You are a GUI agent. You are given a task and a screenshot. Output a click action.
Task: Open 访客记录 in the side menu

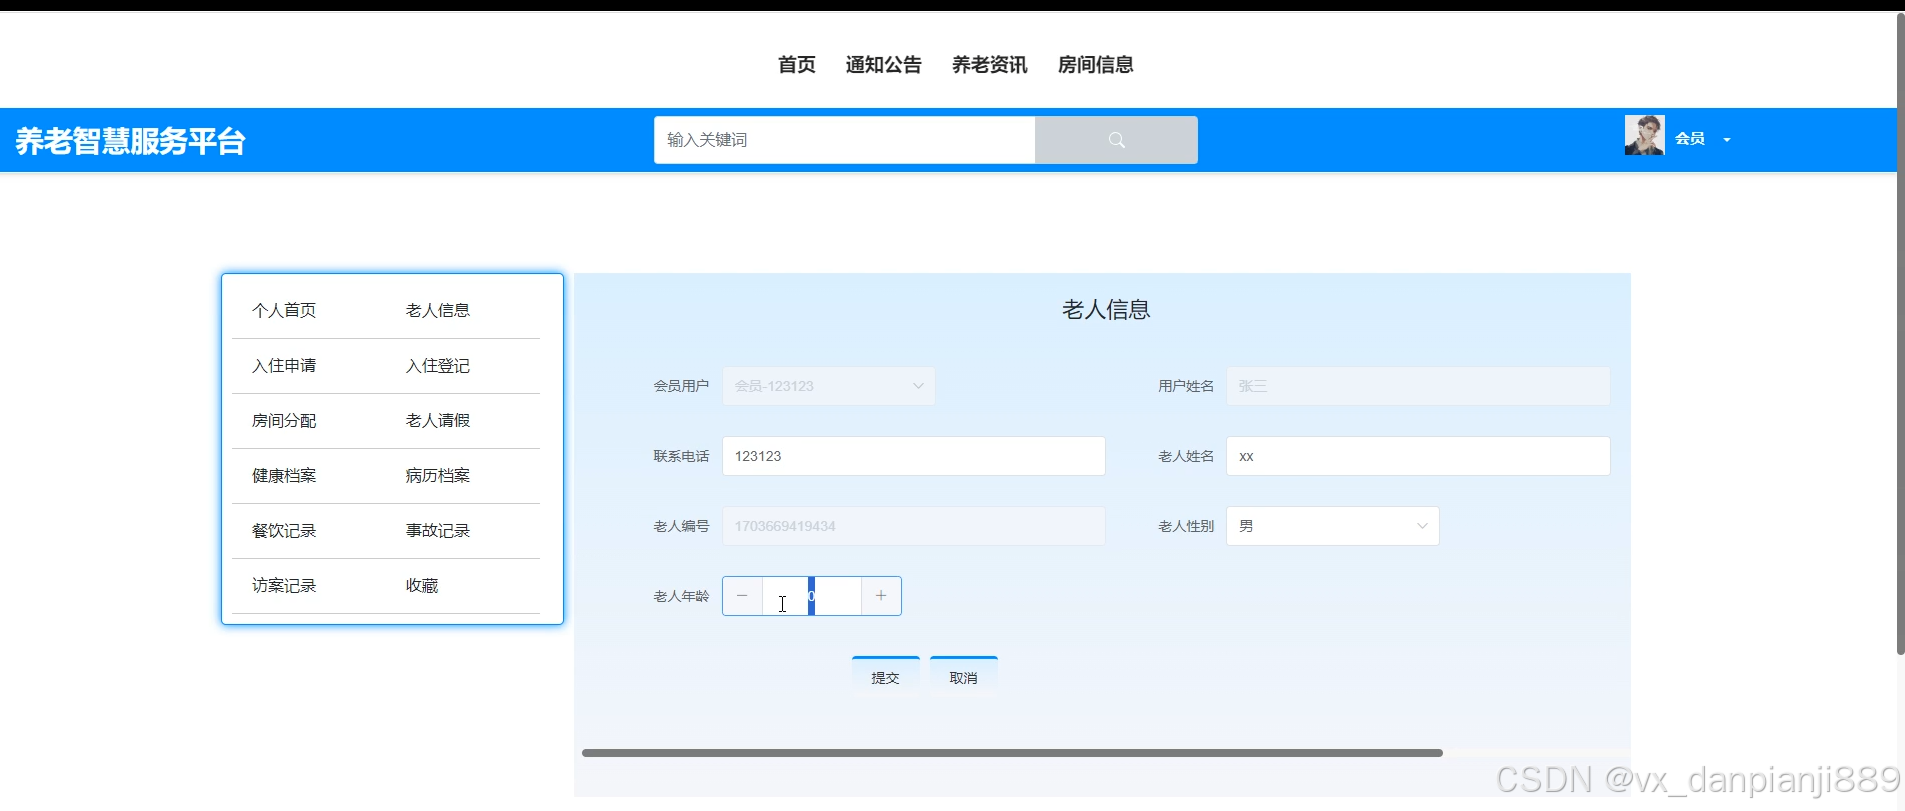pyautogui.click(x=284, y=586)
